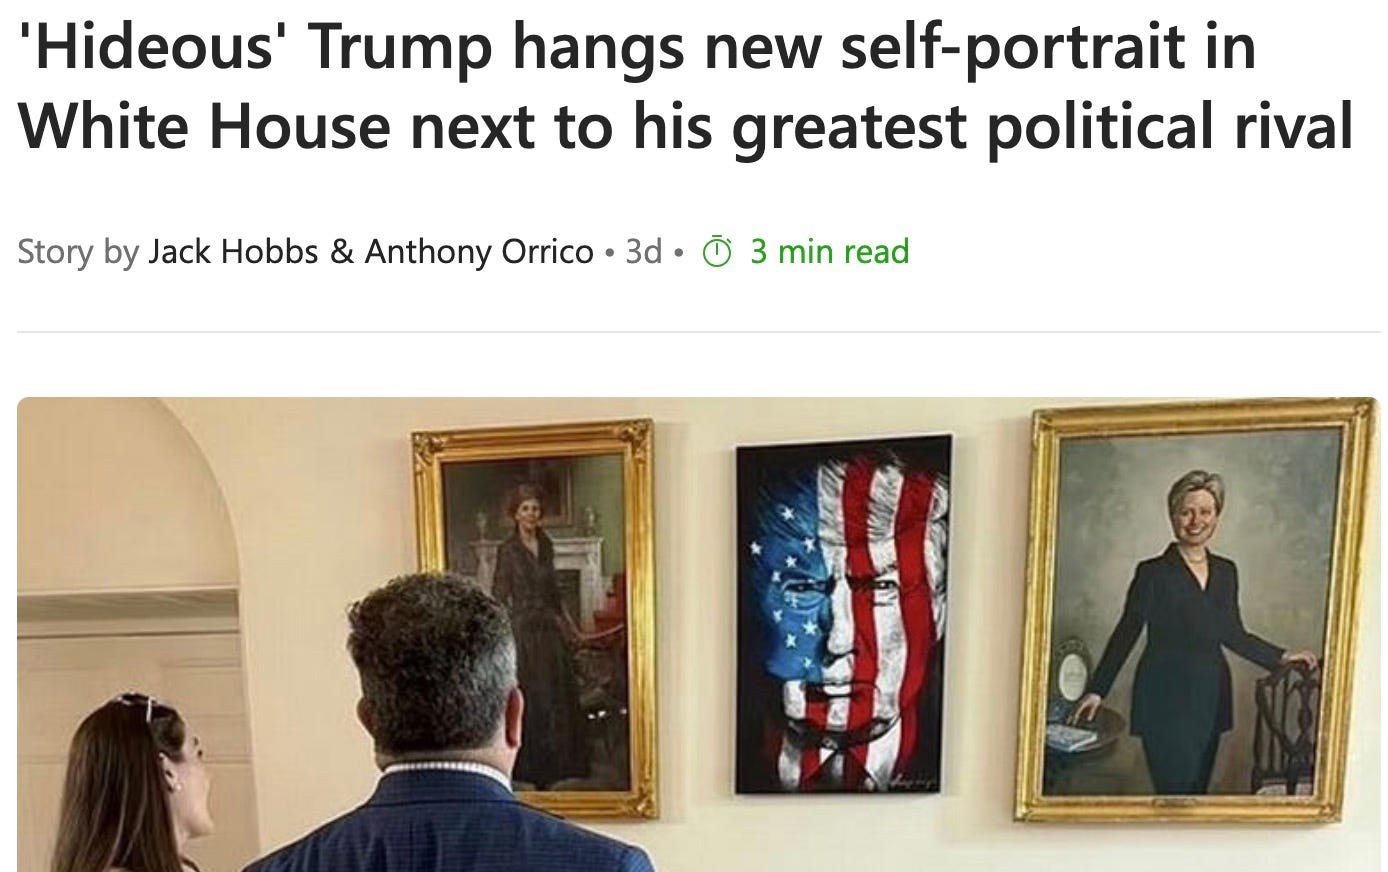
Task: Click the green timer icon
Action: pos(718,251)
